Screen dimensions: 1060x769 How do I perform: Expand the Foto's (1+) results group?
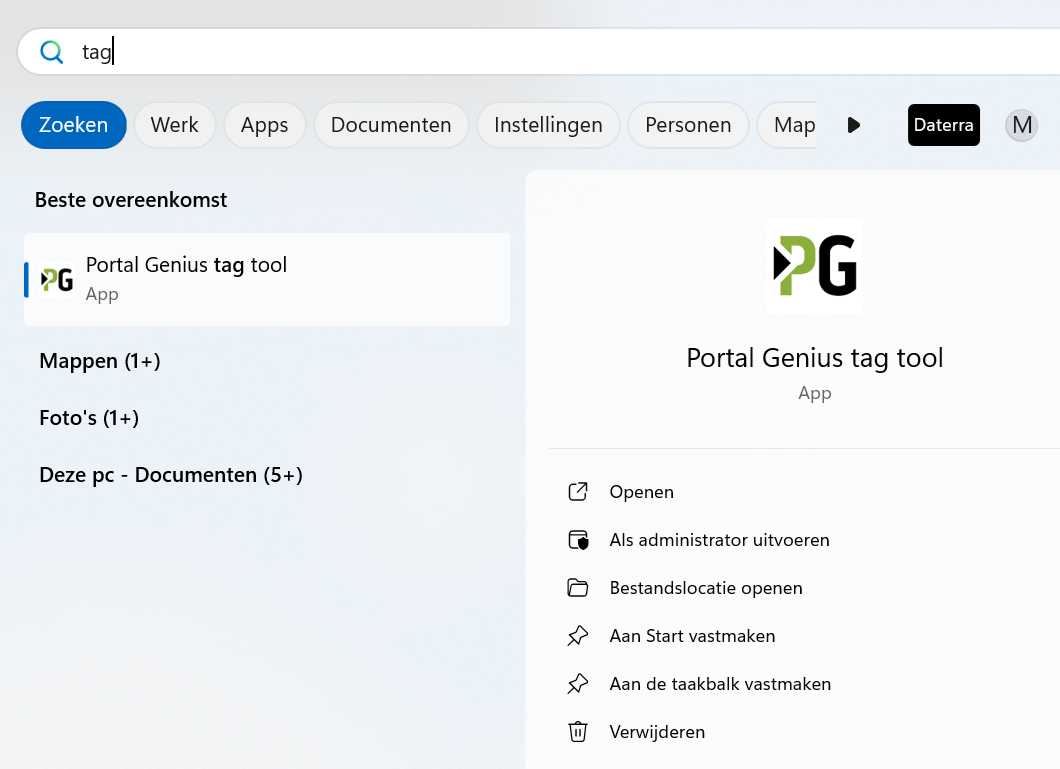coord(89,418)
